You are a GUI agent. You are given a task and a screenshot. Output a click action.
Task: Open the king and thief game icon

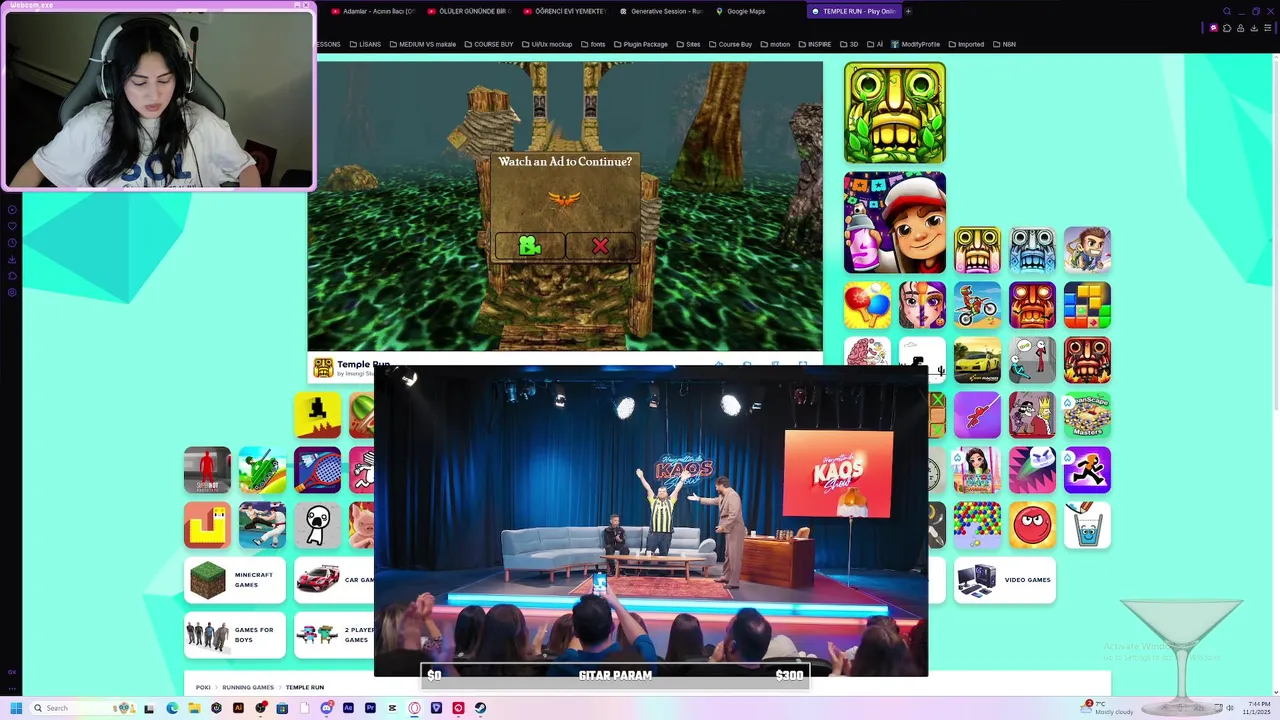(1032, 415)
